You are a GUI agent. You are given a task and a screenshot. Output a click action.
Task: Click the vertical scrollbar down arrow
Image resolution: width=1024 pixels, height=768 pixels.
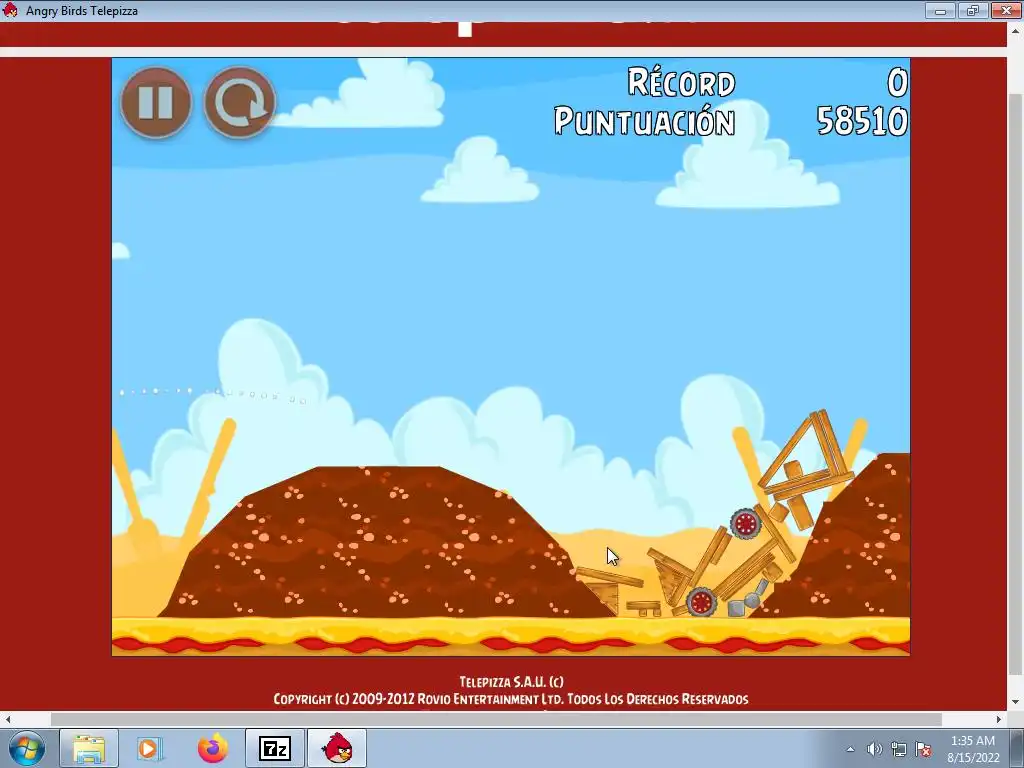point(1016,702)
